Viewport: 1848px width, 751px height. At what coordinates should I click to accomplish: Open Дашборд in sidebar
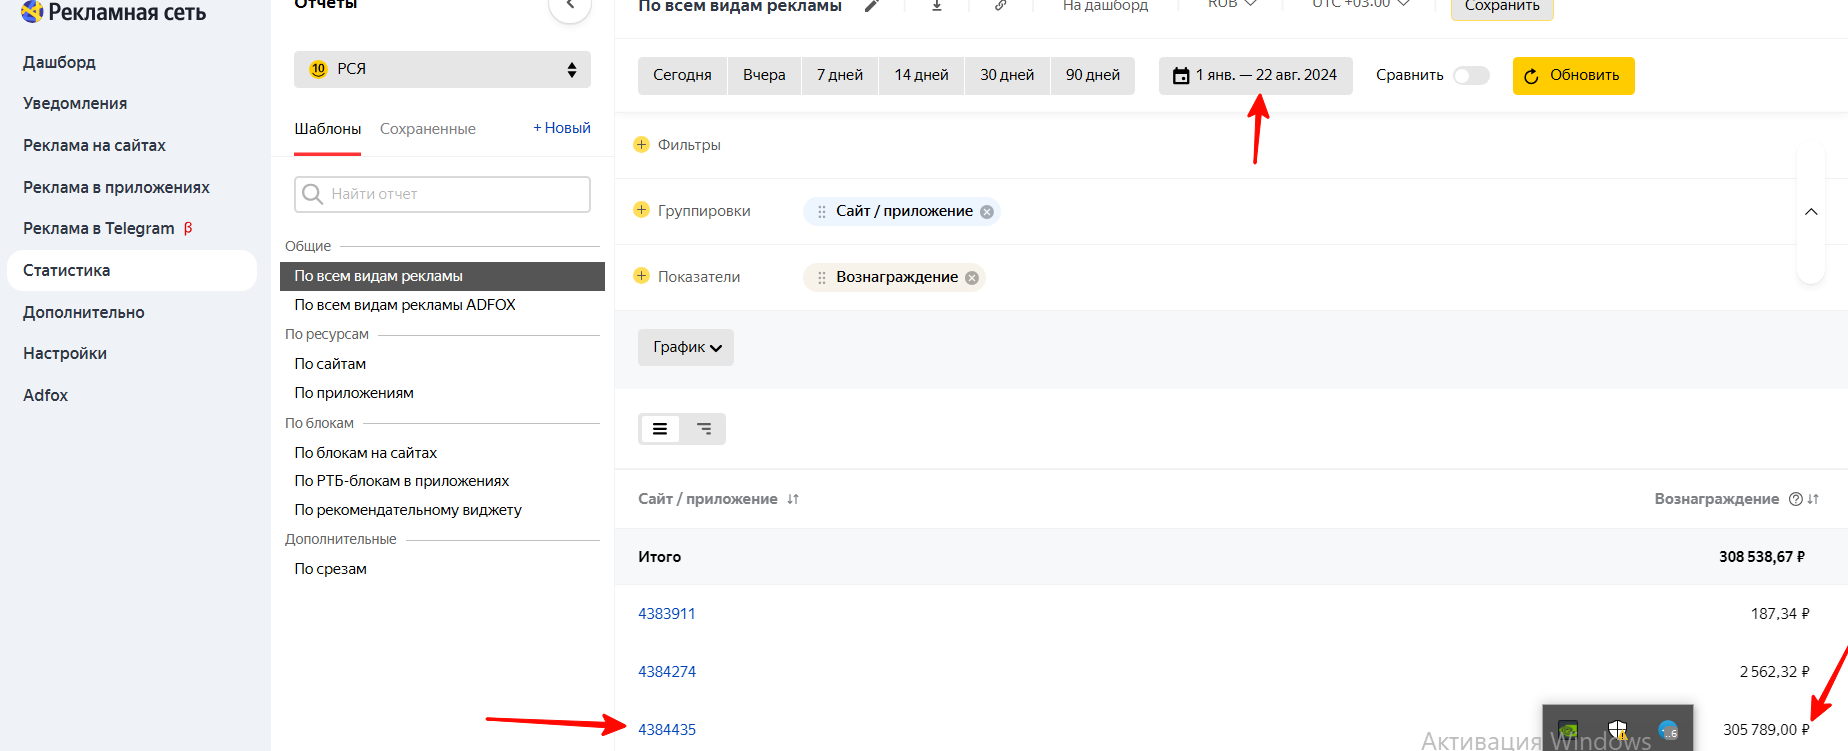click(60, 62)
